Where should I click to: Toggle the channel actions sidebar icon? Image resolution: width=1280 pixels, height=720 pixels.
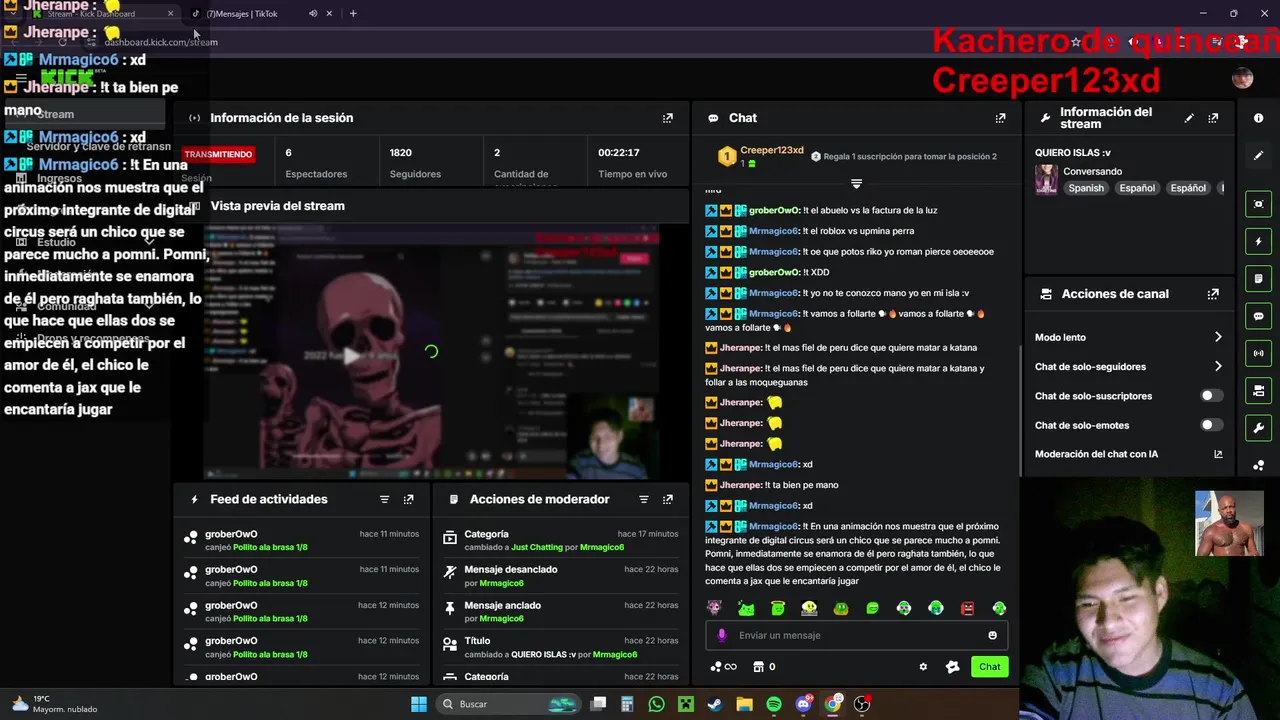click(1258, 391)
